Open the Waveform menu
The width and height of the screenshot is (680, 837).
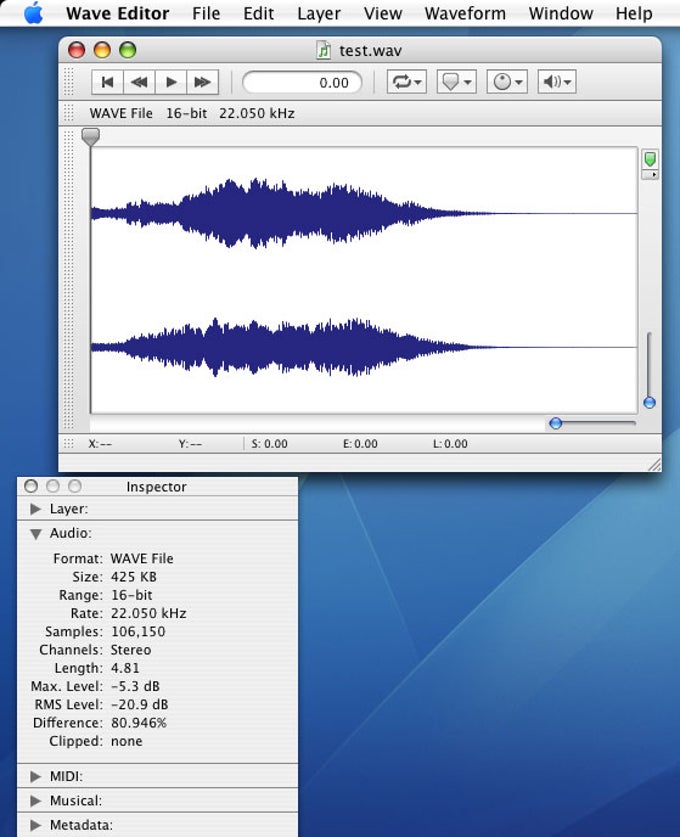tap(465, 13)
